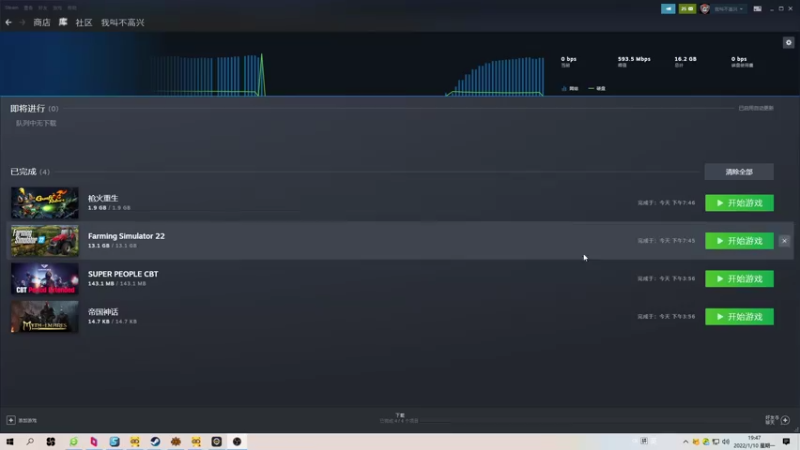The height and width of the screenshot is (450, 800).
Task: Open friends and chat plus icon
Action: tap(785, 420)
